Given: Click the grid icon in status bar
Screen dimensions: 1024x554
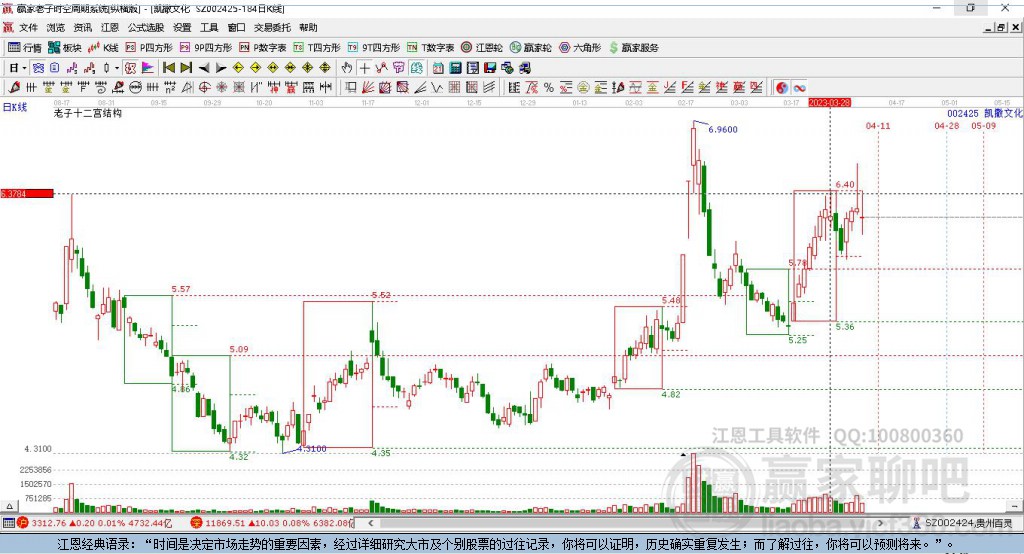Looking at the screenshot, I should click(8, 523).
